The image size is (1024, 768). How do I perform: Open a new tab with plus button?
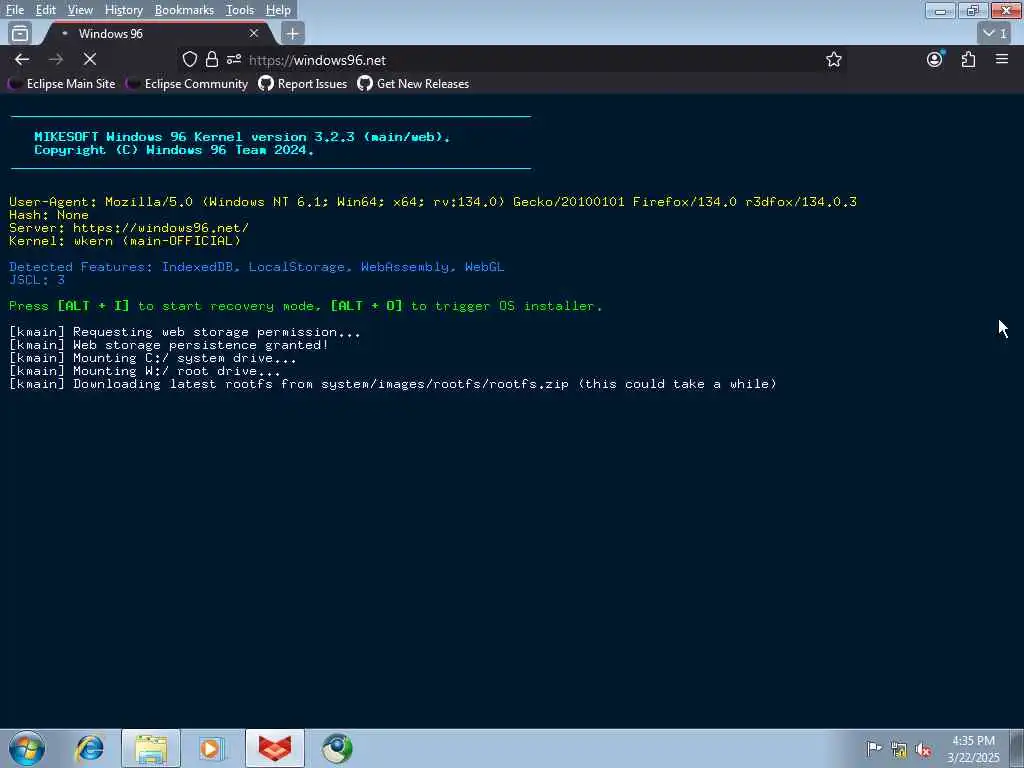(293, 33)
